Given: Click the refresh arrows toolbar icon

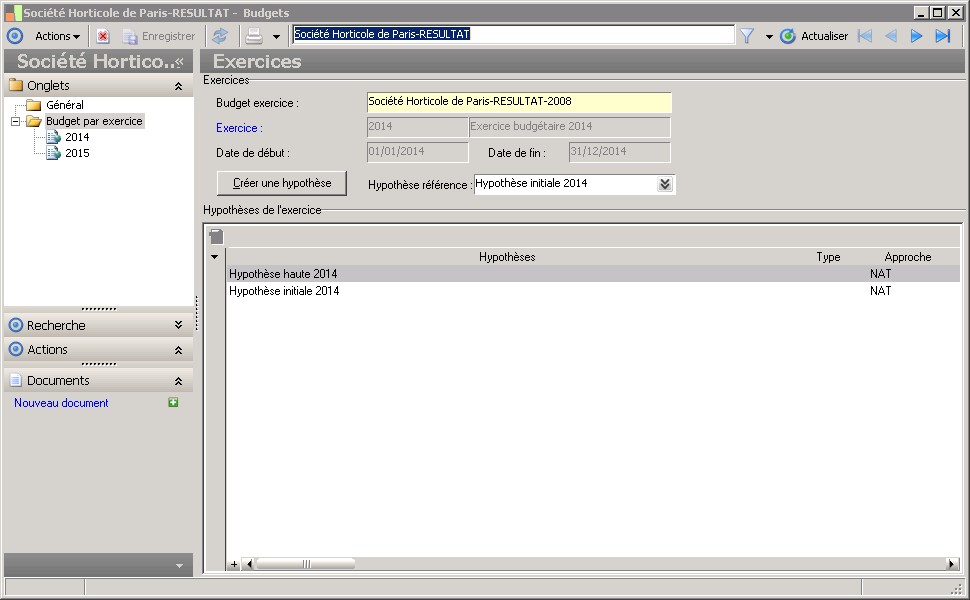Looking at the screenshot, I should coord(220,36).
